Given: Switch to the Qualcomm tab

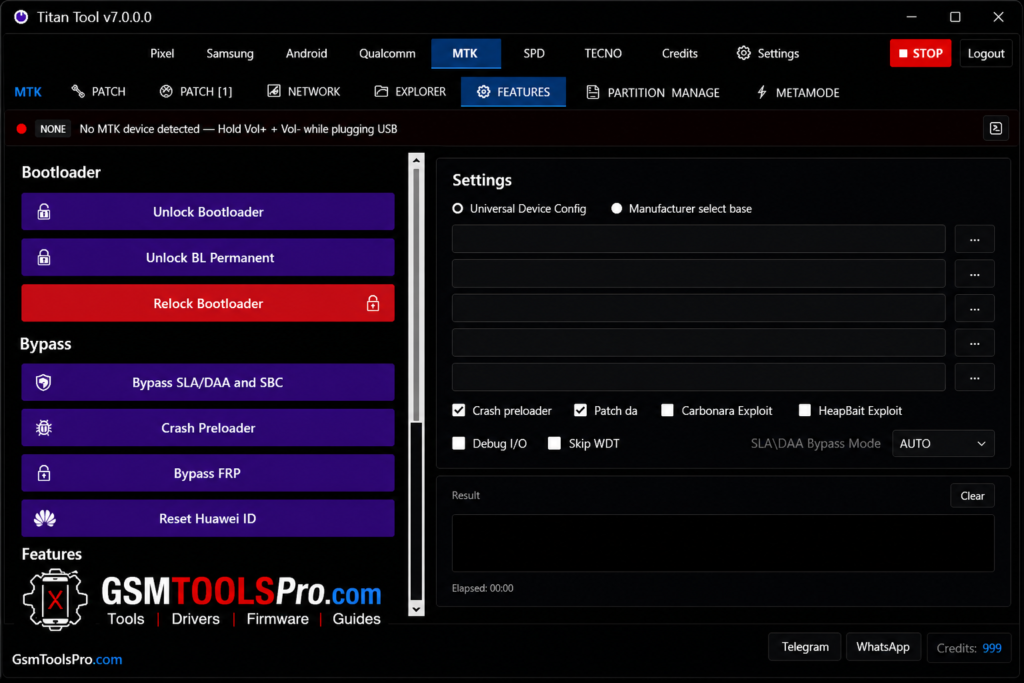Looking at the screenshot, I should [387, 54].
